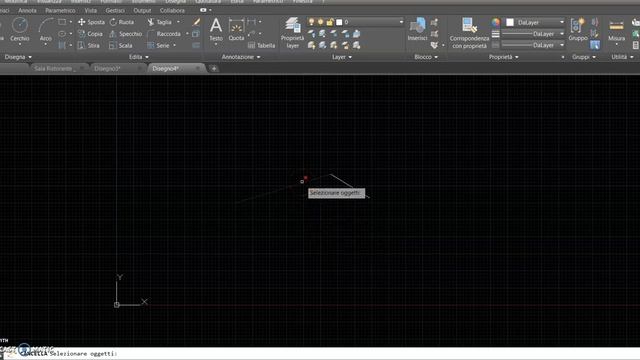Expand the Utilità panel

622,57
